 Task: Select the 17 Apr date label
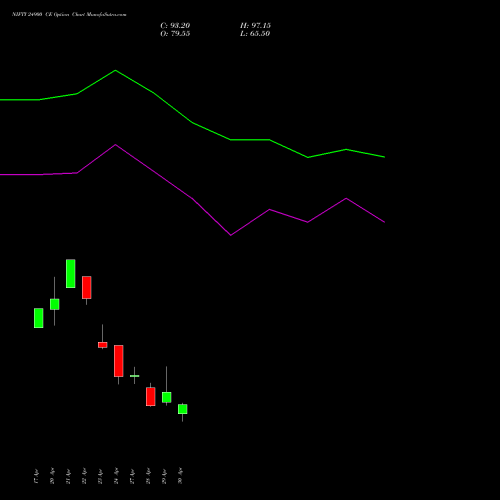(36, 476)
